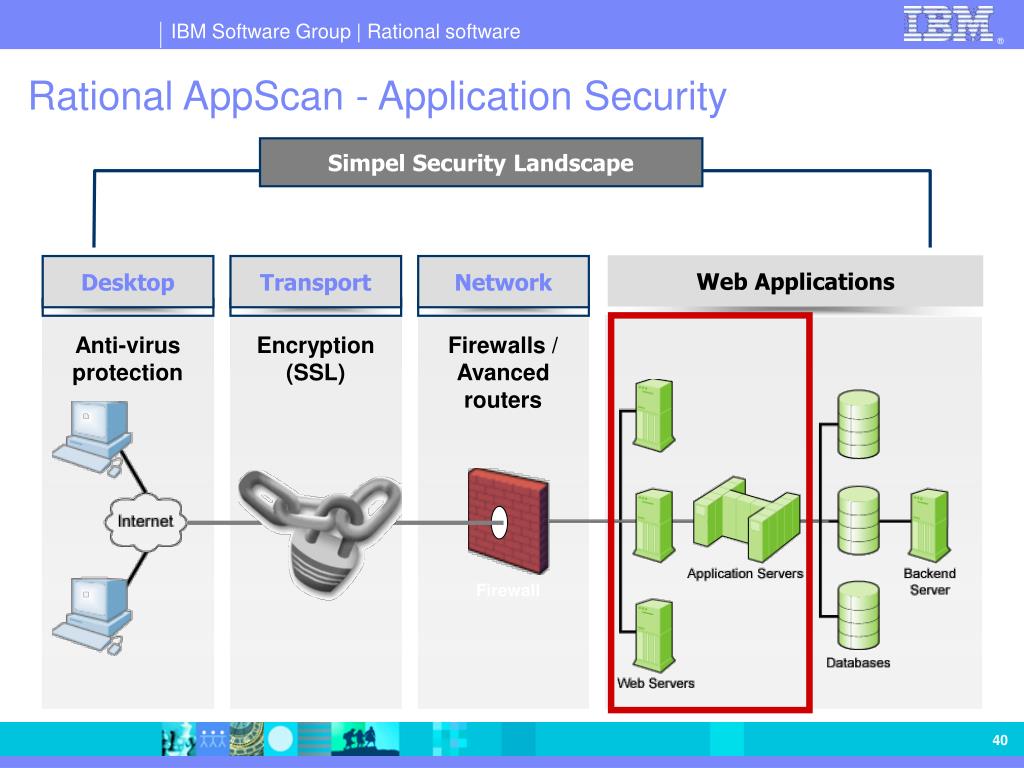Click the Anti-virus protection text
1024x768 pixels.
[x=127, y=359]
